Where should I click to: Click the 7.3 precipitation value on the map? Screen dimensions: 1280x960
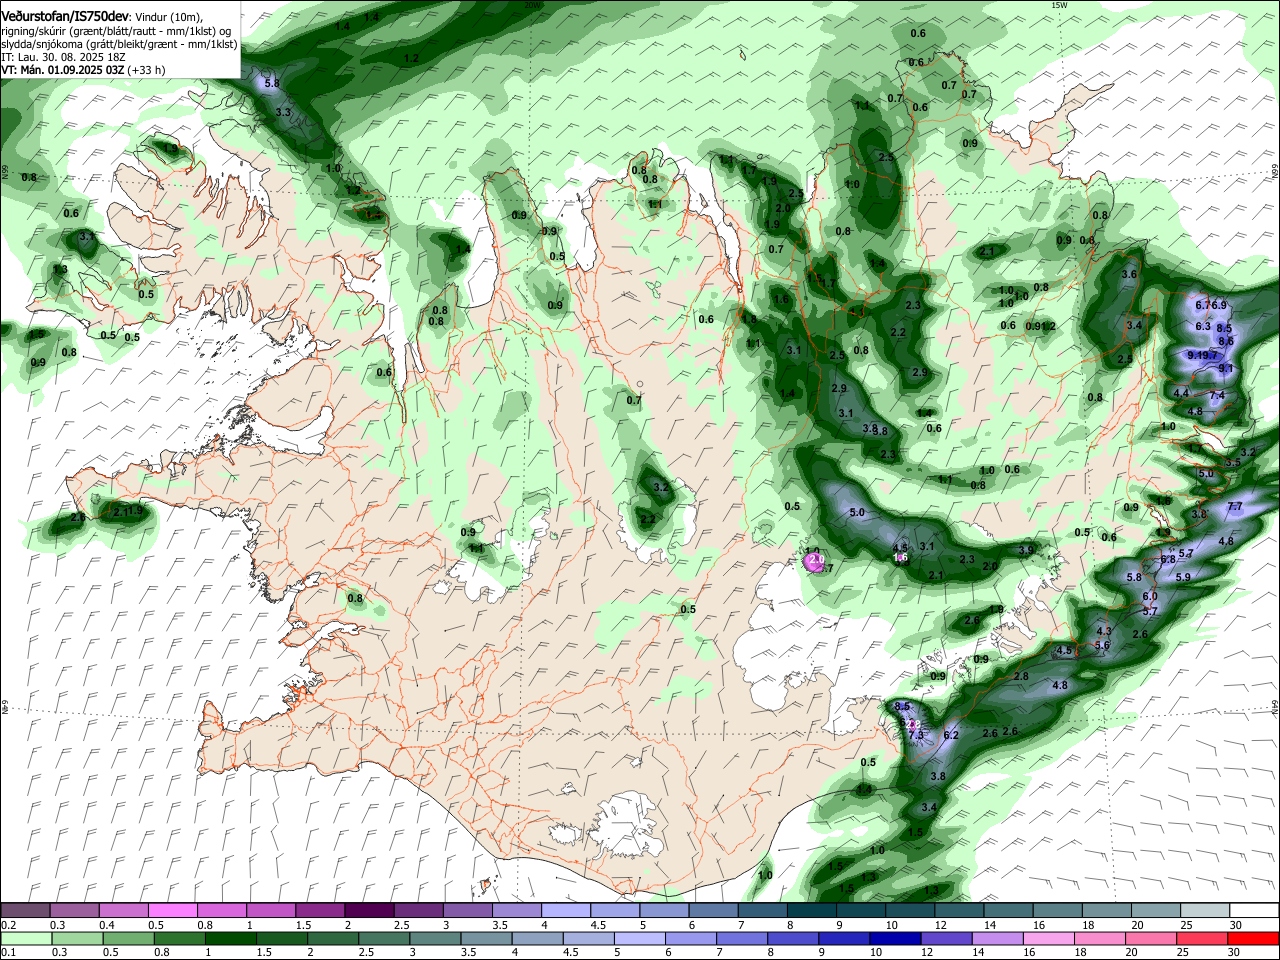pos(915,735)
